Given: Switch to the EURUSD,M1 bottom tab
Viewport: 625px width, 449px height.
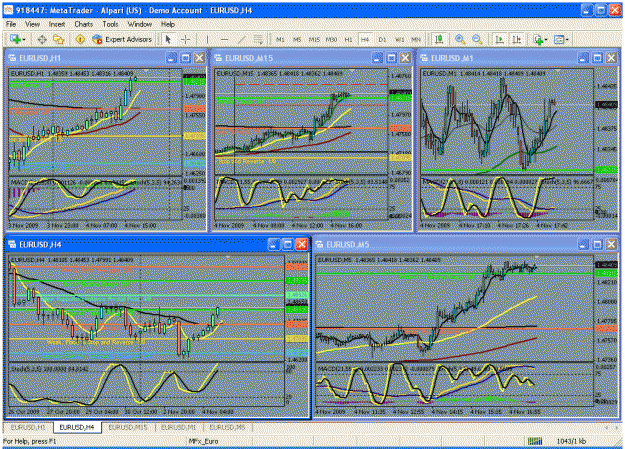Looking at the screenshot, I should (x=178, y=427).
